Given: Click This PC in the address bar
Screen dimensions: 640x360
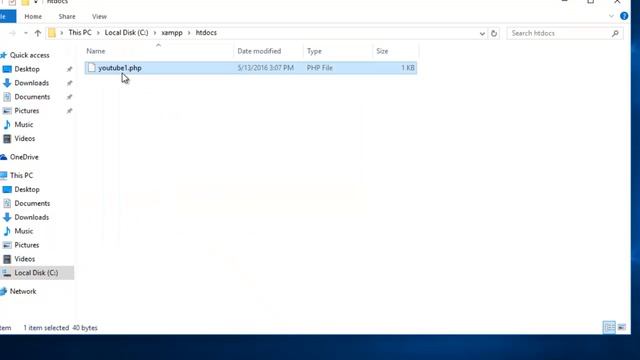Looking at the screenshot, I should pos(80,33).
